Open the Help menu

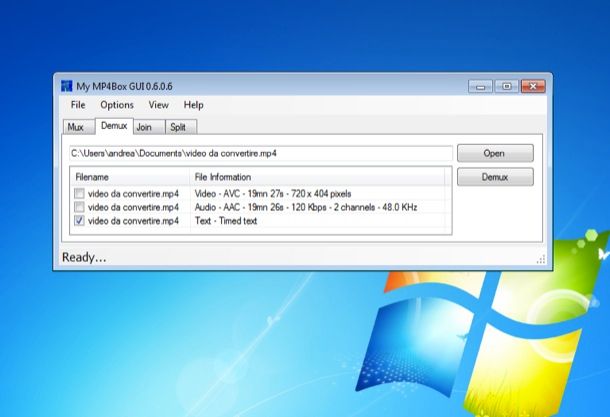pyautogui.click(x=193, y=105)
